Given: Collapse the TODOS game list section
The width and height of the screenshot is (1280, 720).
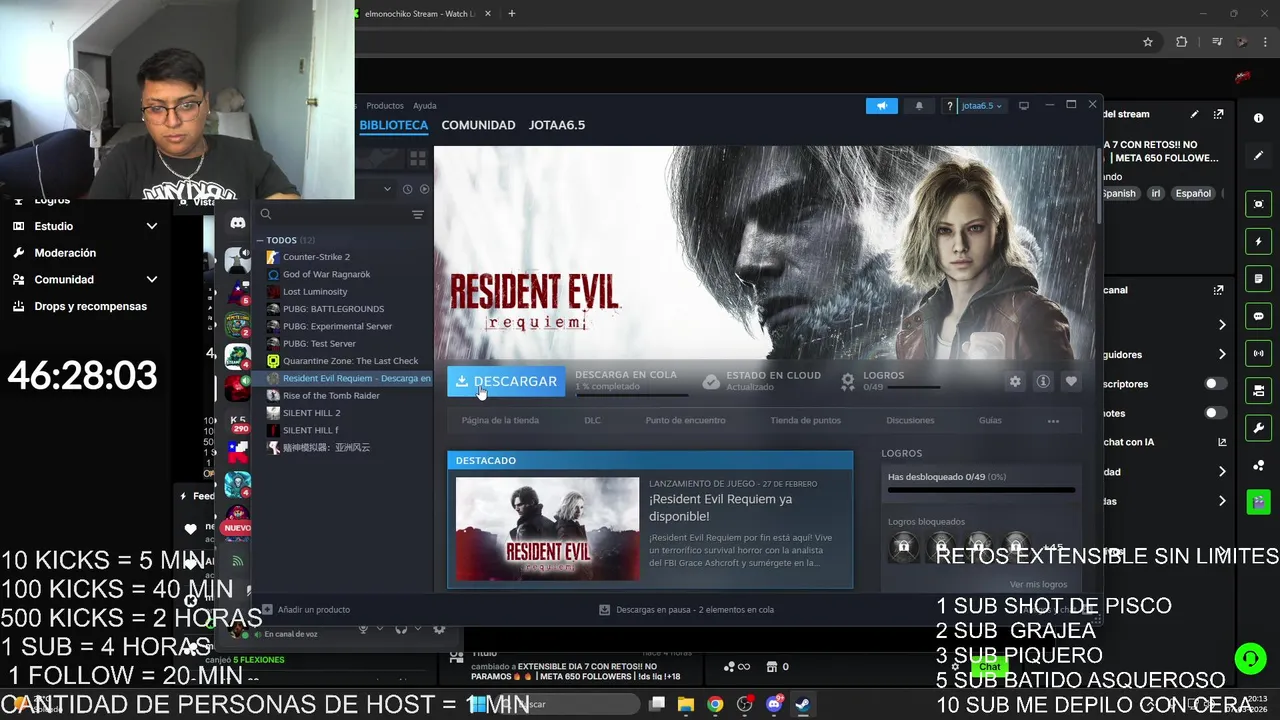Looking at the screenshot, I should (260, 240).
